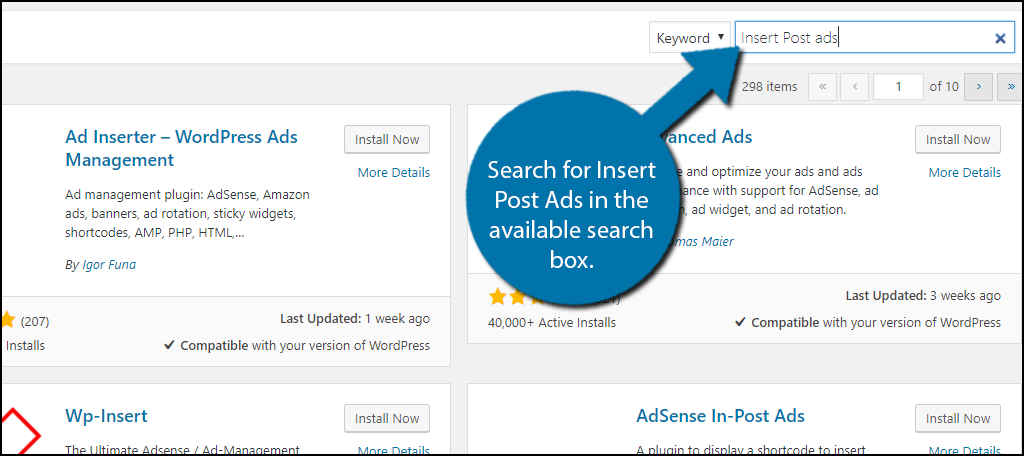Clear the search box with the X icon
The width and height of the screenshot is (1024, 456).
pyautogui.click(x=1000, y=39)
